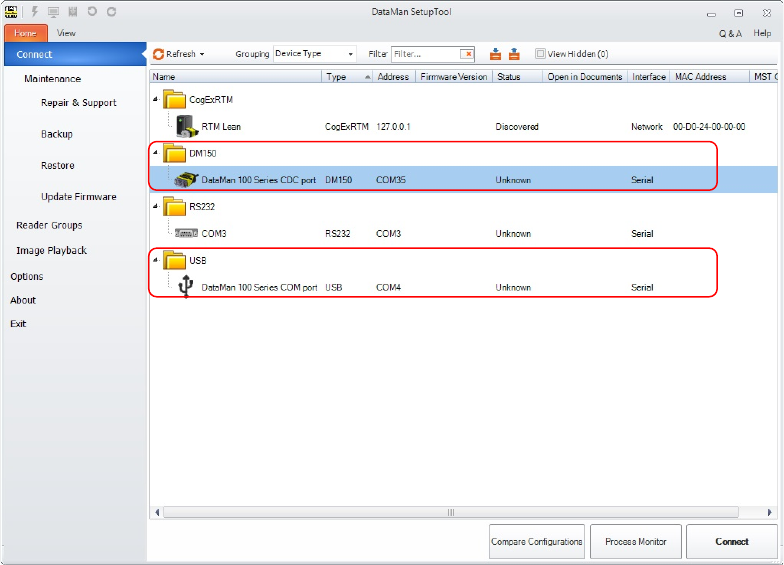The width and height of the screenshot is (784, 565).
Task: Sort by the Address column header
Action: [x=394, y=76]
